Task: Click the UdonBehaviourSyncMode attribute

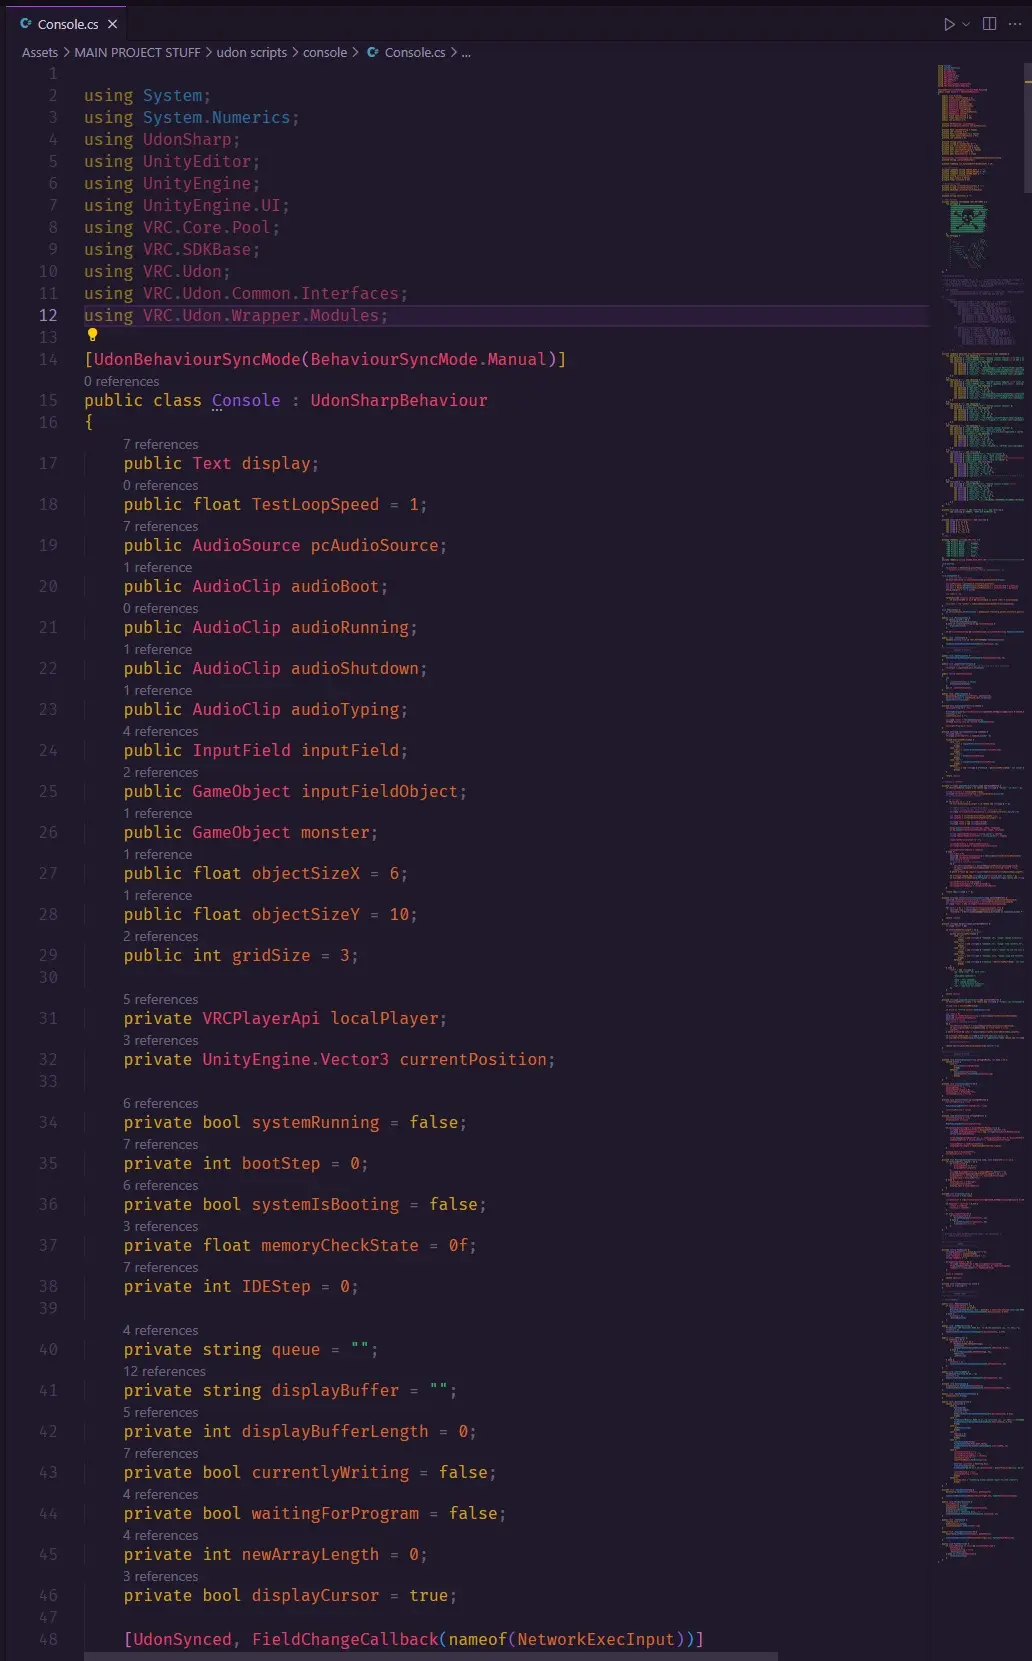Action: coord(197,359)
